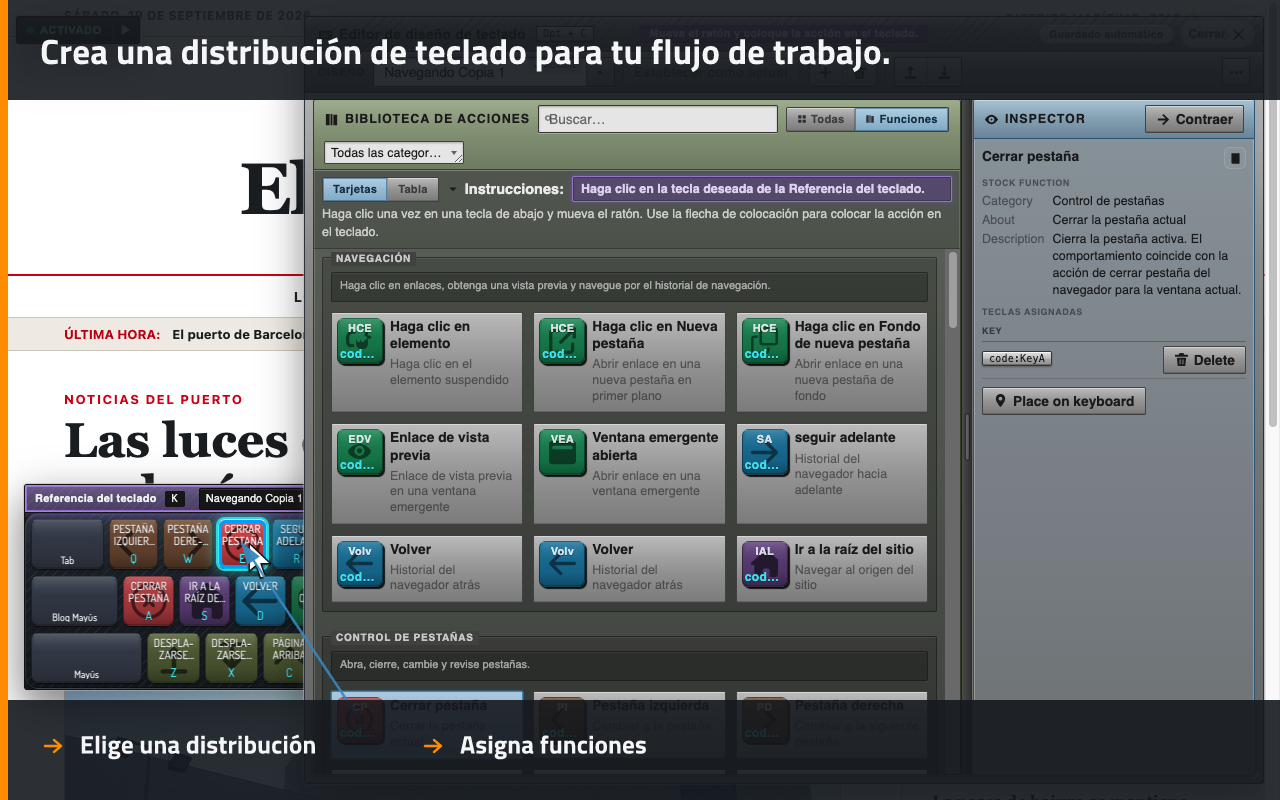Click the W key Pestaña derecha in keyboard reference
This screenshot has height=800, width=1280.
click(x=188, y=543)
